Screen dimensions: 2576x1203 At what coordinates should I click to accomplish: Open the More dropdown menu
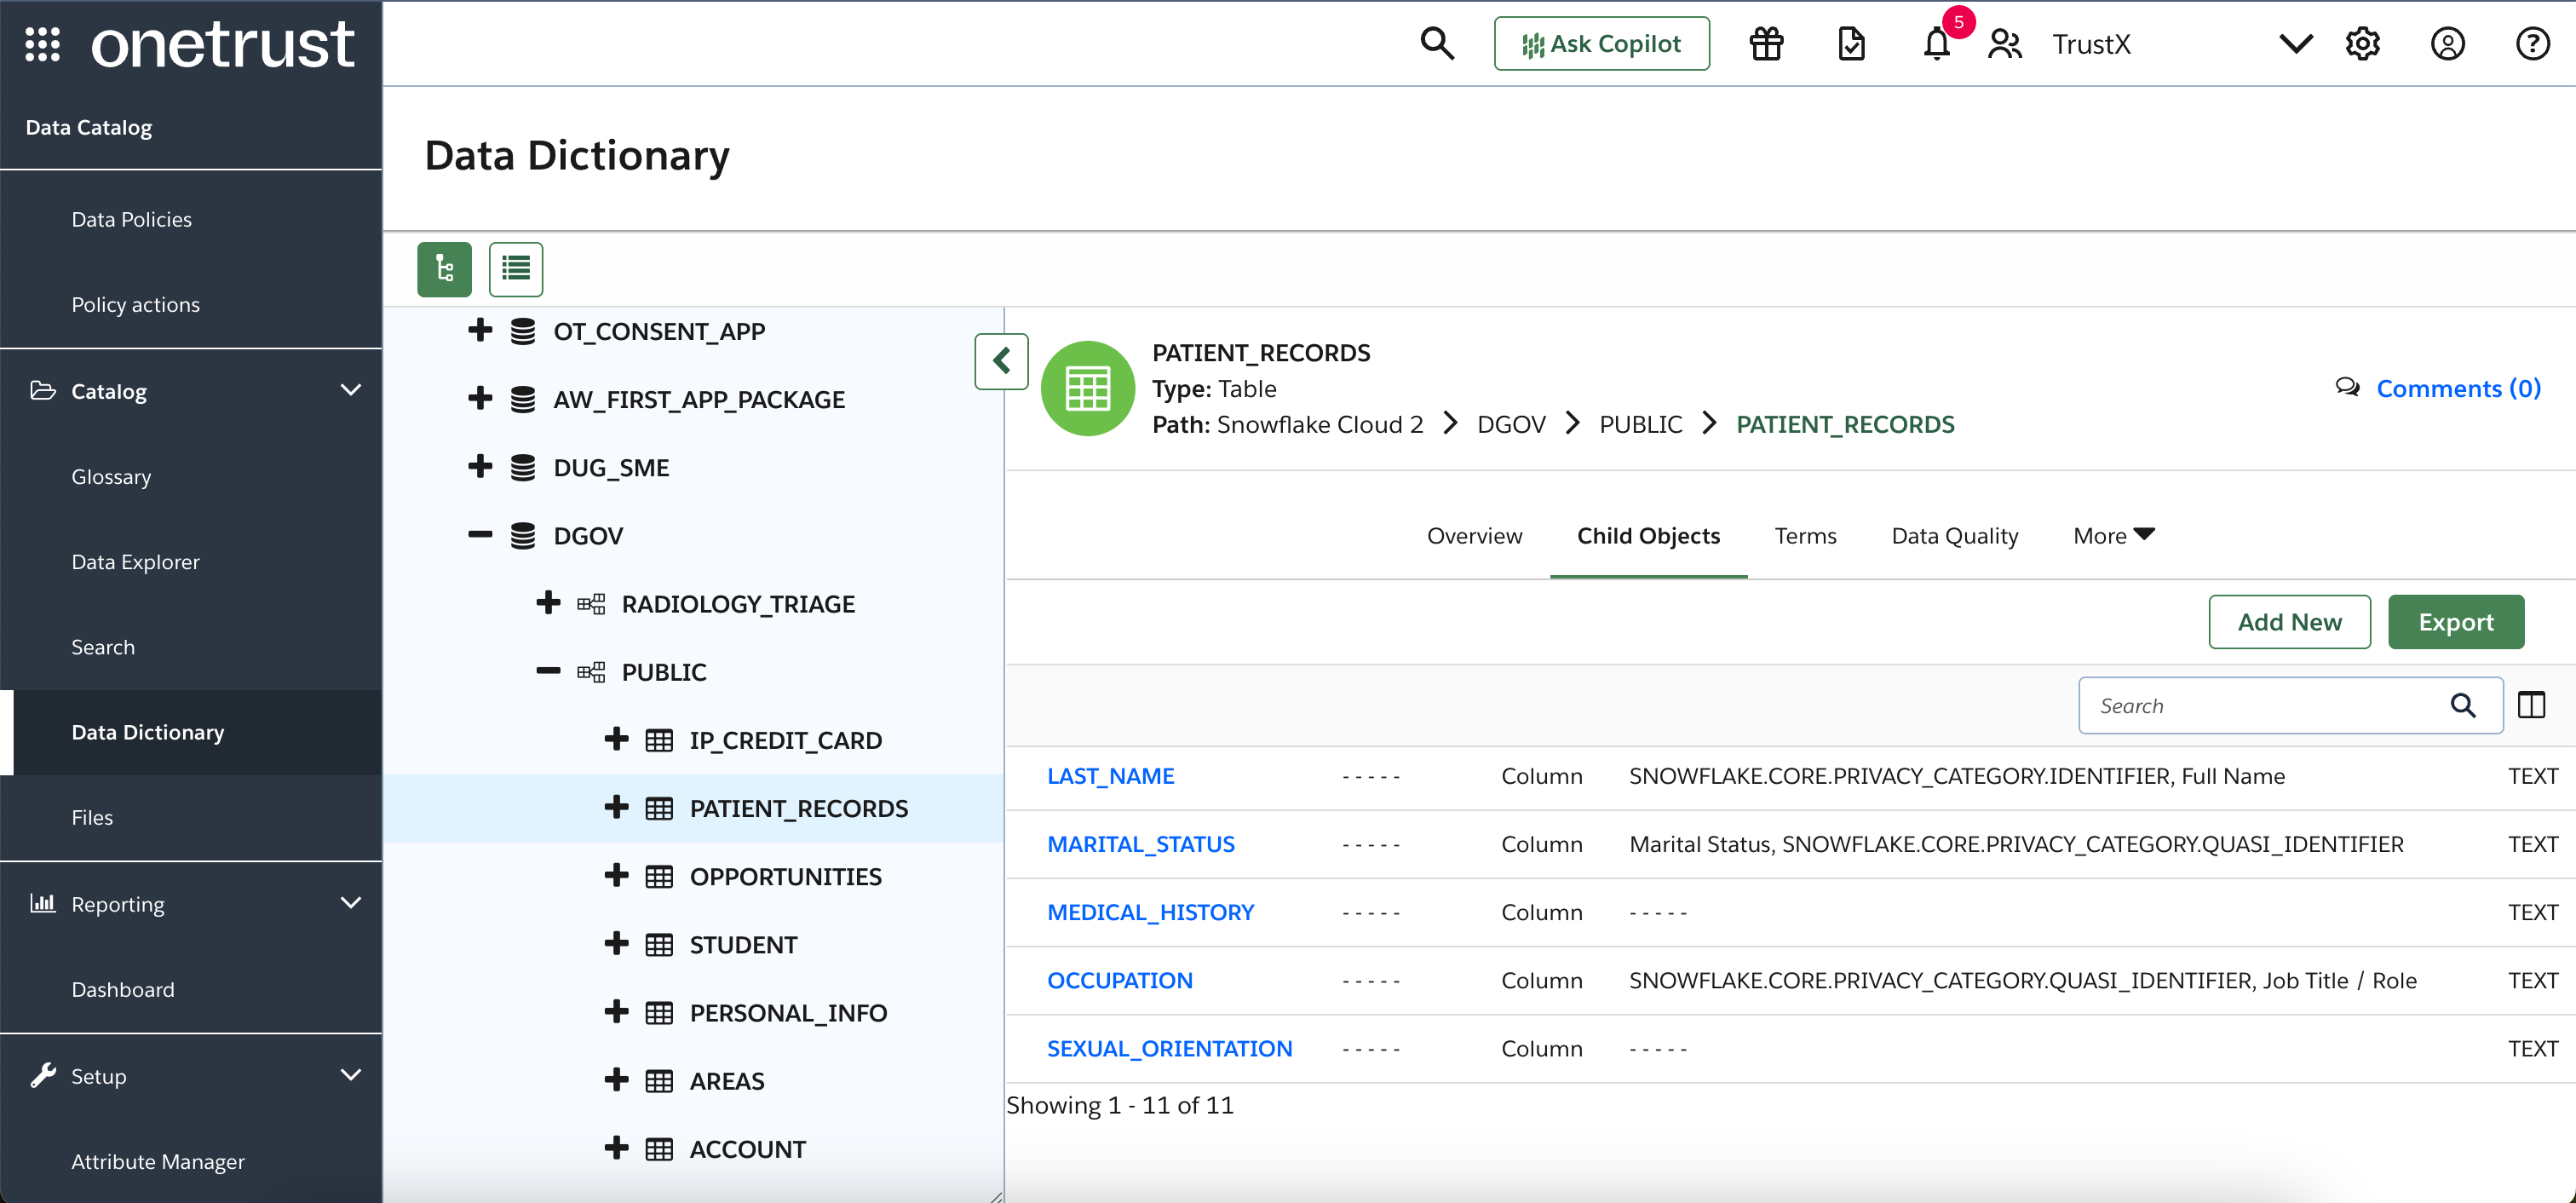[x=2112, y=536]
